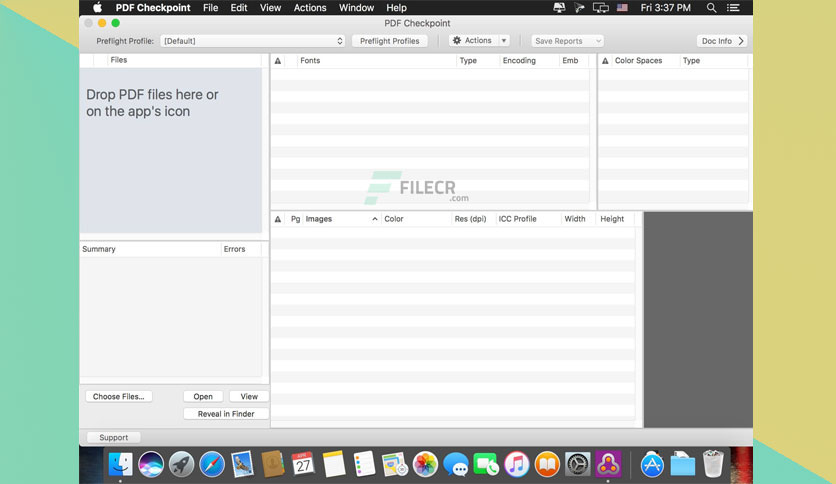Open Spotlight search in menu bar

(x=711, y=7)
